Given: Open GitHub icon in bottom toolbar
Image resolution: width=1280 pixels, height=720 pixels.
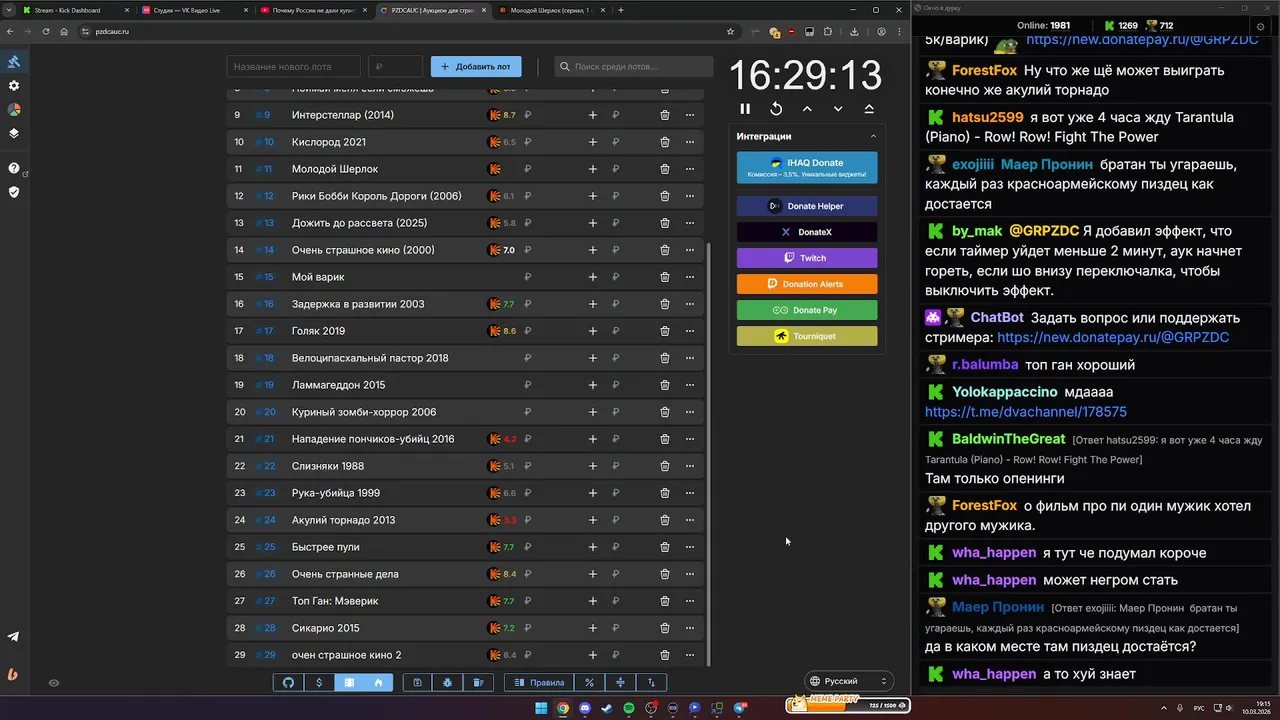Looking at the screenshot, I should click(x=289, y=683).
